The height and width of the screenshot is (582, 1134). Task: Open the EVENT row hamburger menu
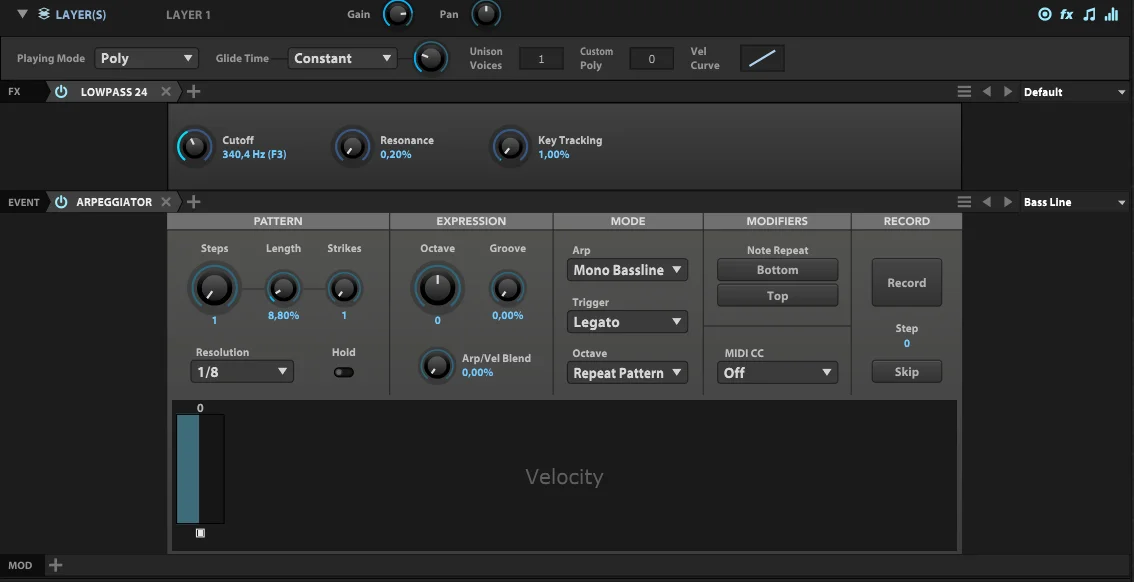(964, 202)
